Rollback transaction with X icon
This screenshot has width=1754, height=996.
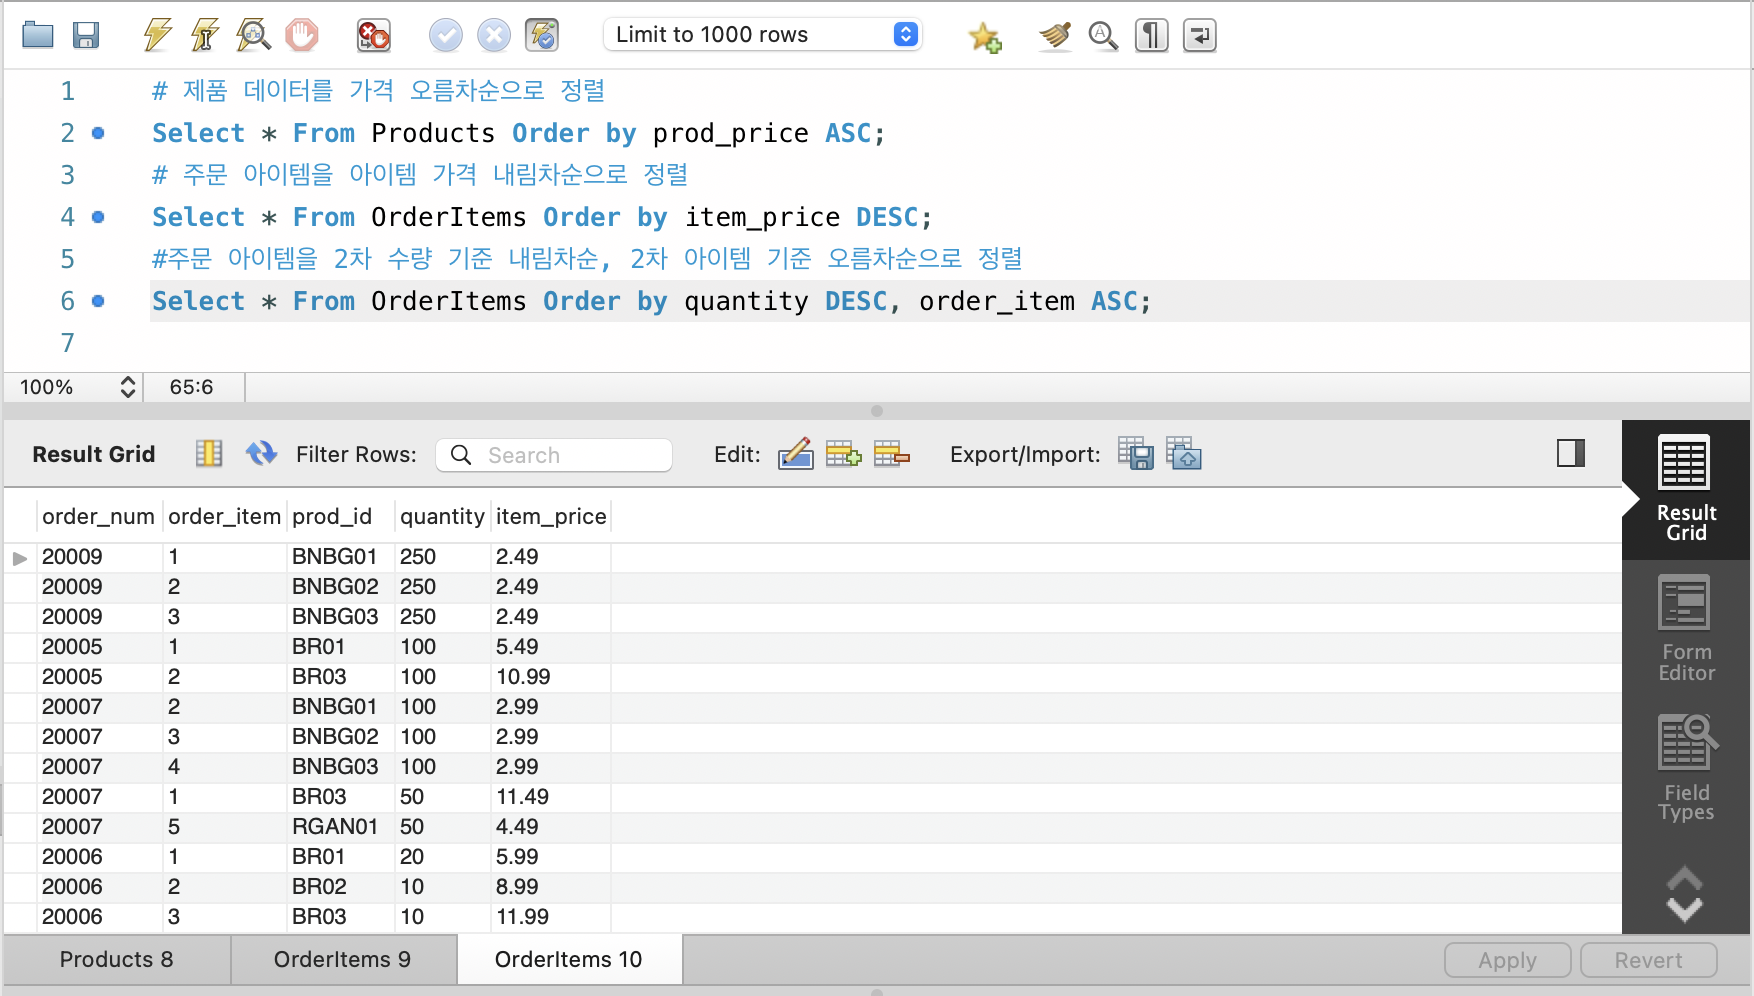pyautogui.click(x=493, y=35)
